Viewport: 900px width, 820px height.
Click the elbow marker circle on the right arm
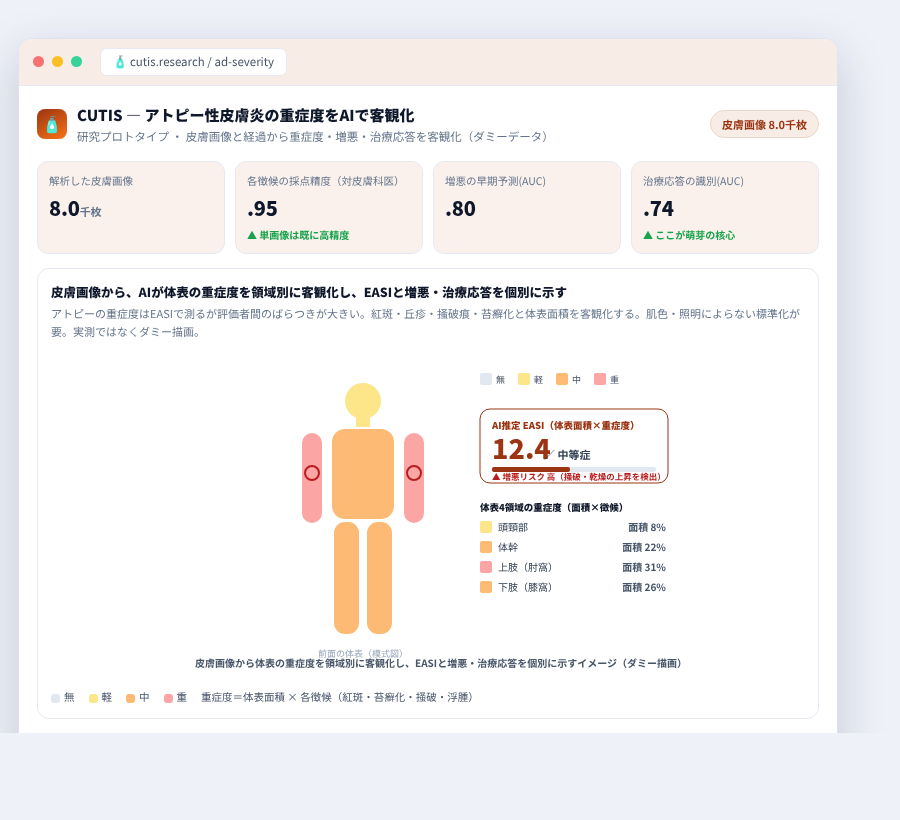(414, 473)
